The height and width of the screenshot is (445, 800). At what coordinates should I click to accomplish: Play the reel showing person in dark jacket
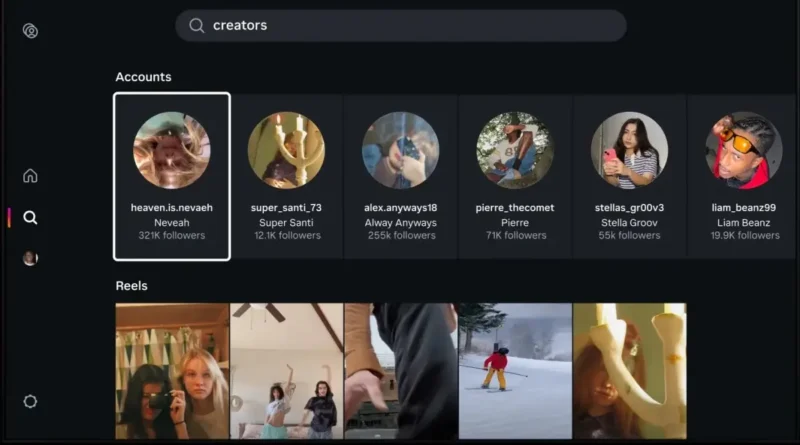[401, 371]
